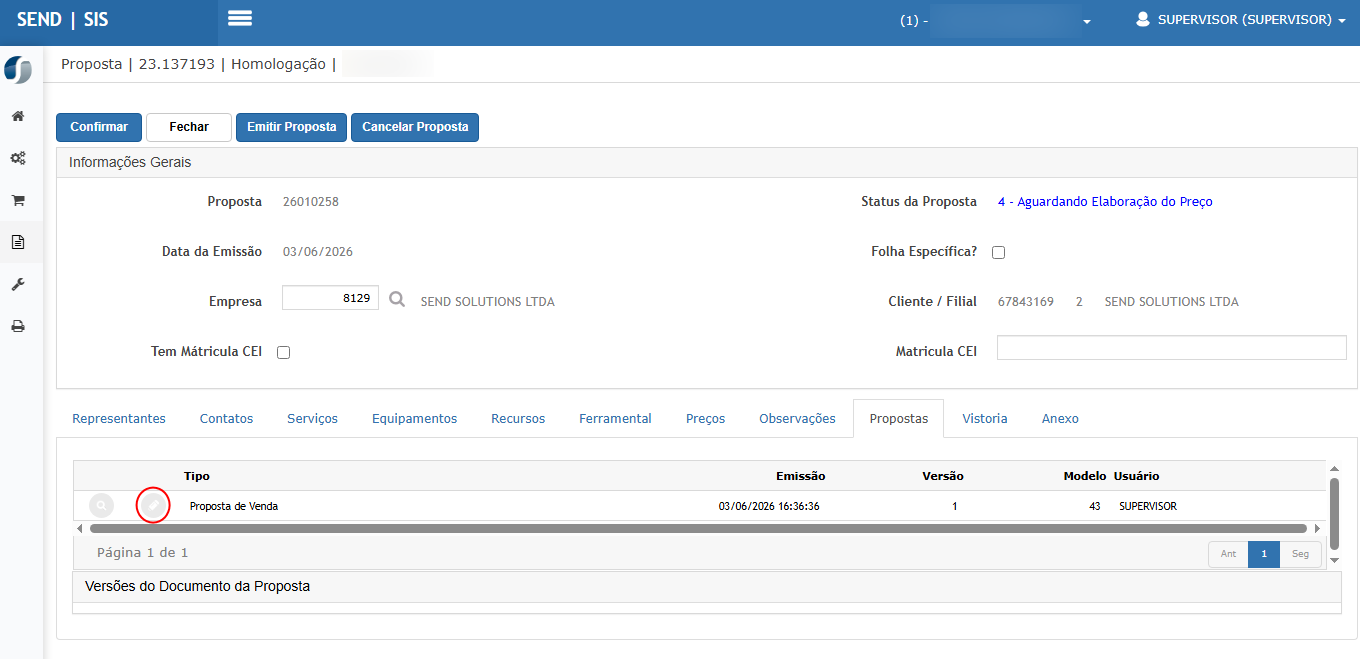Click the Usuário column header
The image size is (1360, 659).
coord(1137,476)
